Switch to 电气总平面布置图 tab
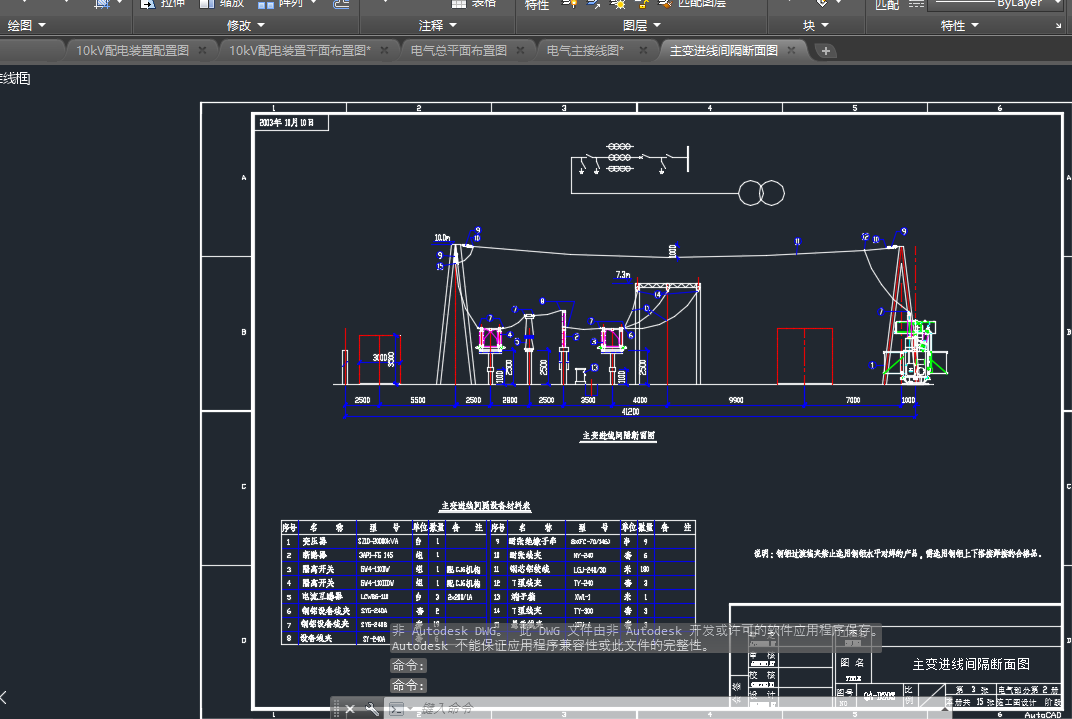The height and width of the screenshot is (719, 1072). pos(459,51)
